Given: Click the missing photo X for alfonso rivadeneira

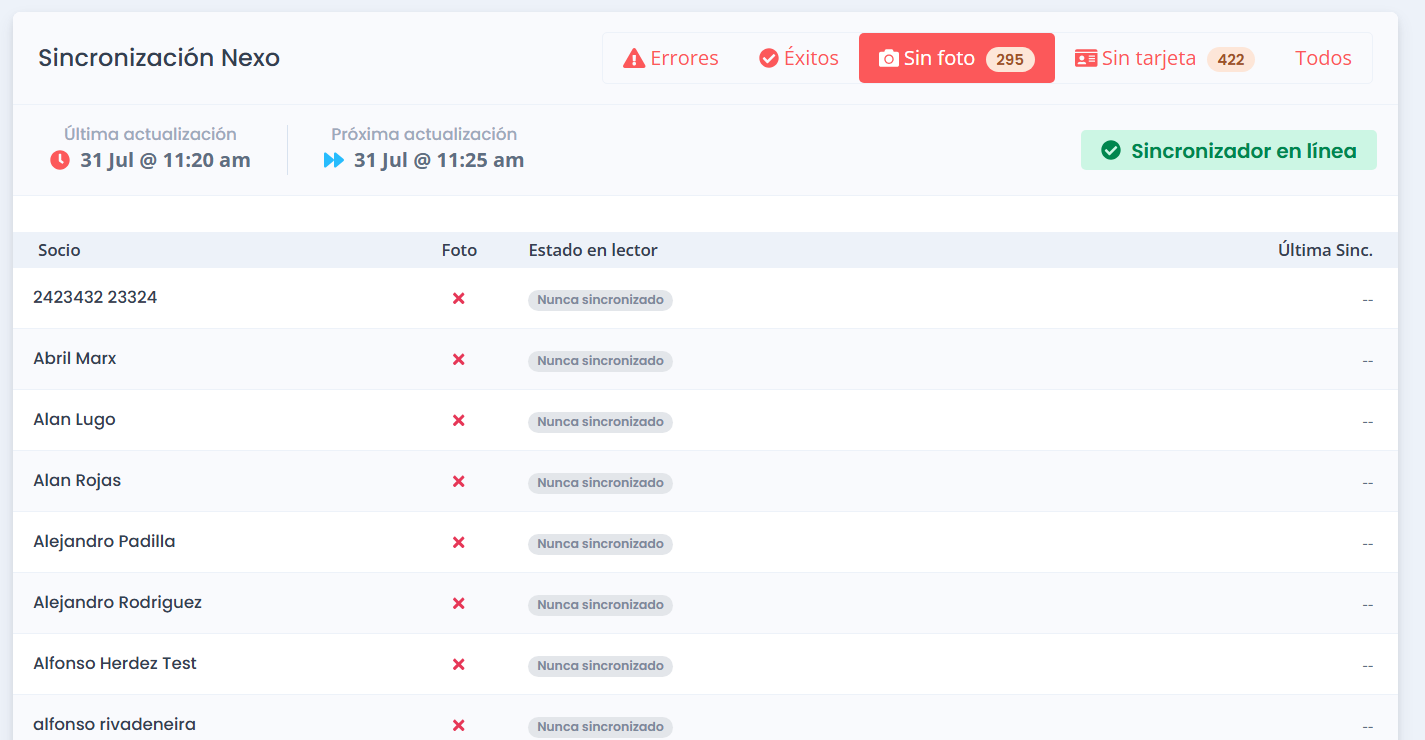Looking at the screenshot, I should [459, 725].
